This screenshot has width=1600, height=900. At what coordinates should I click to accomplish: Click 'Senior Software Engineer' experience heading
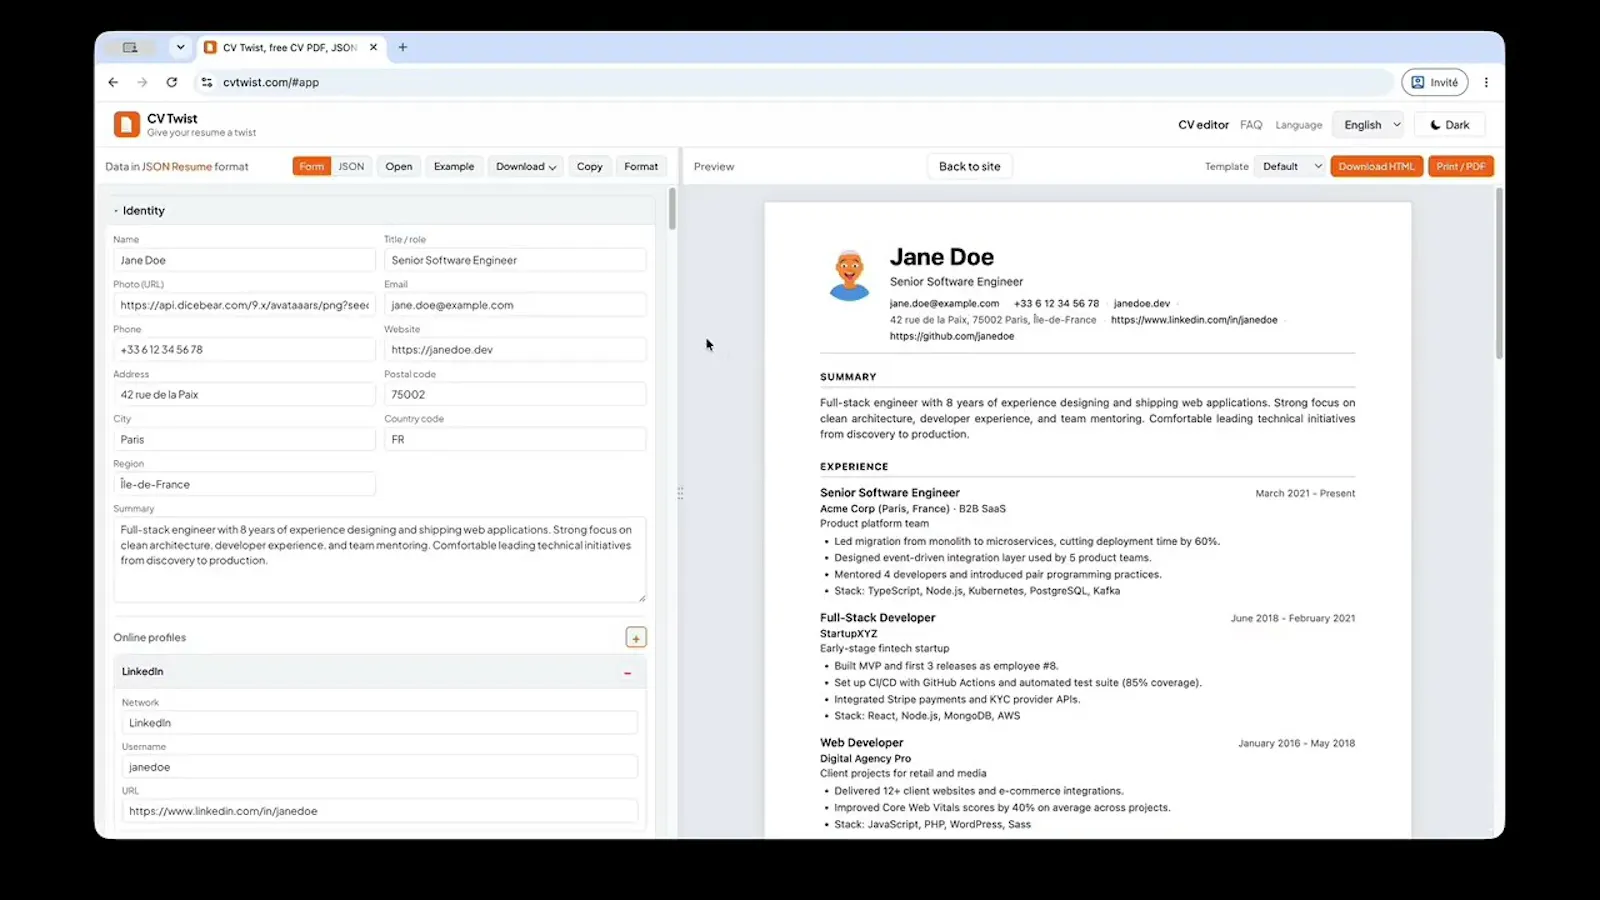[x=889, y=493]
